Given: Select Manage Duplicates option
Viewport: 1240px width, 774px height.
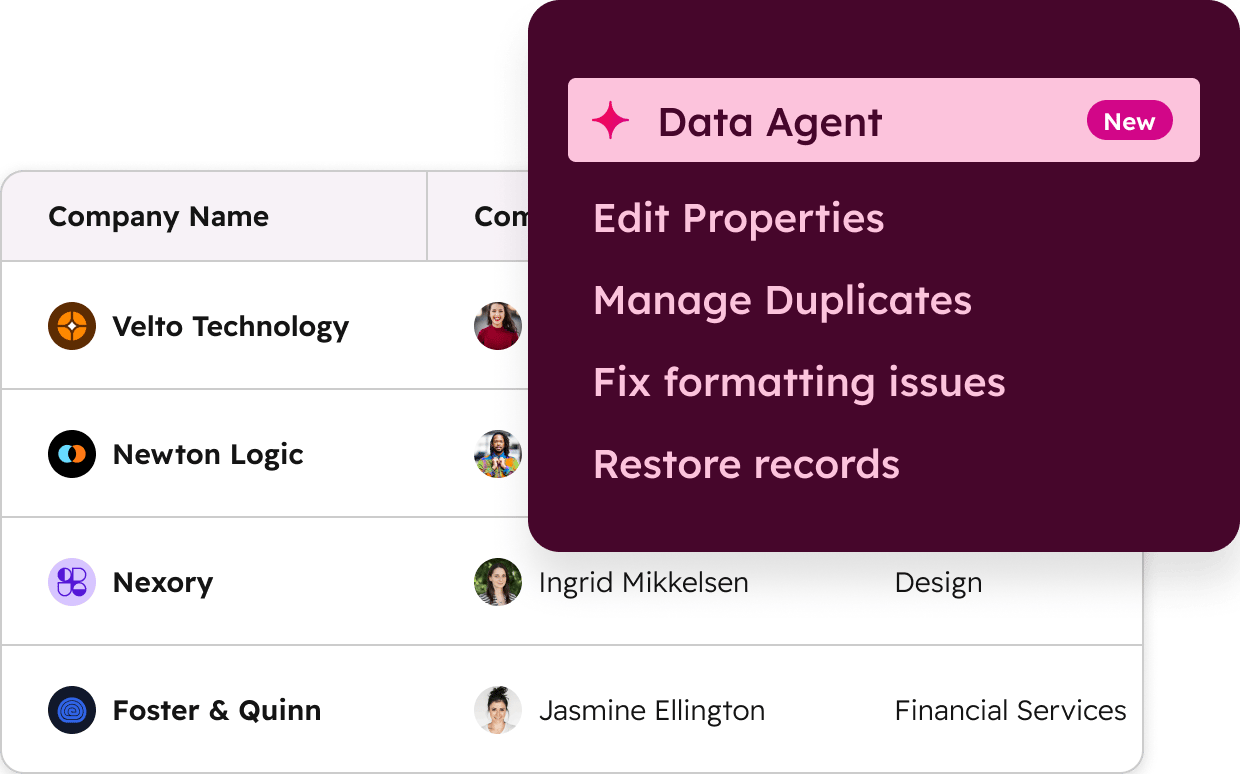Looking at the screenshot, I should 782,300.
